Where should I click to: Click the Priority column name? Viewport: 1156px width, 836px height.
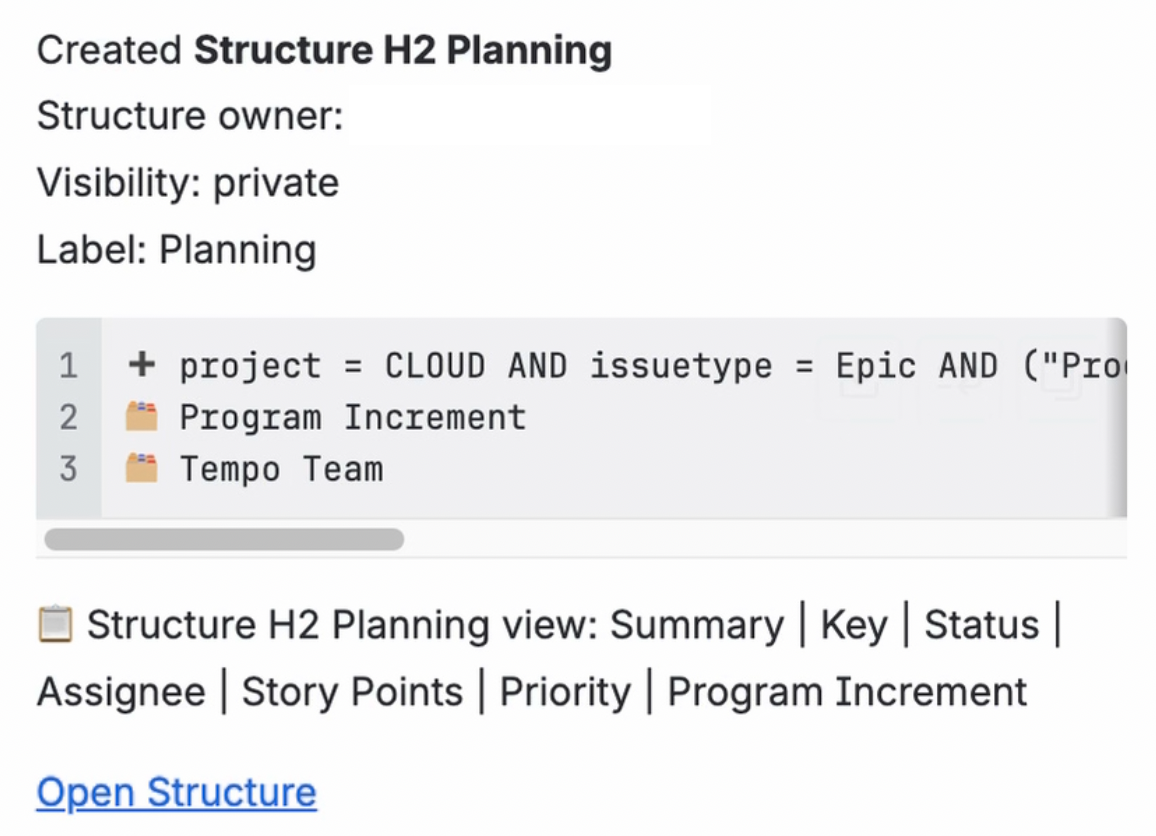[565, 692]
